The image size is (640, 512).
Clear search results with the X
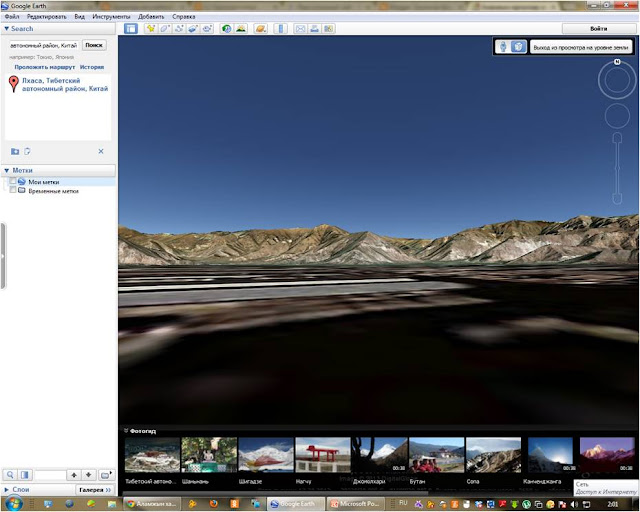pos(101,151)
